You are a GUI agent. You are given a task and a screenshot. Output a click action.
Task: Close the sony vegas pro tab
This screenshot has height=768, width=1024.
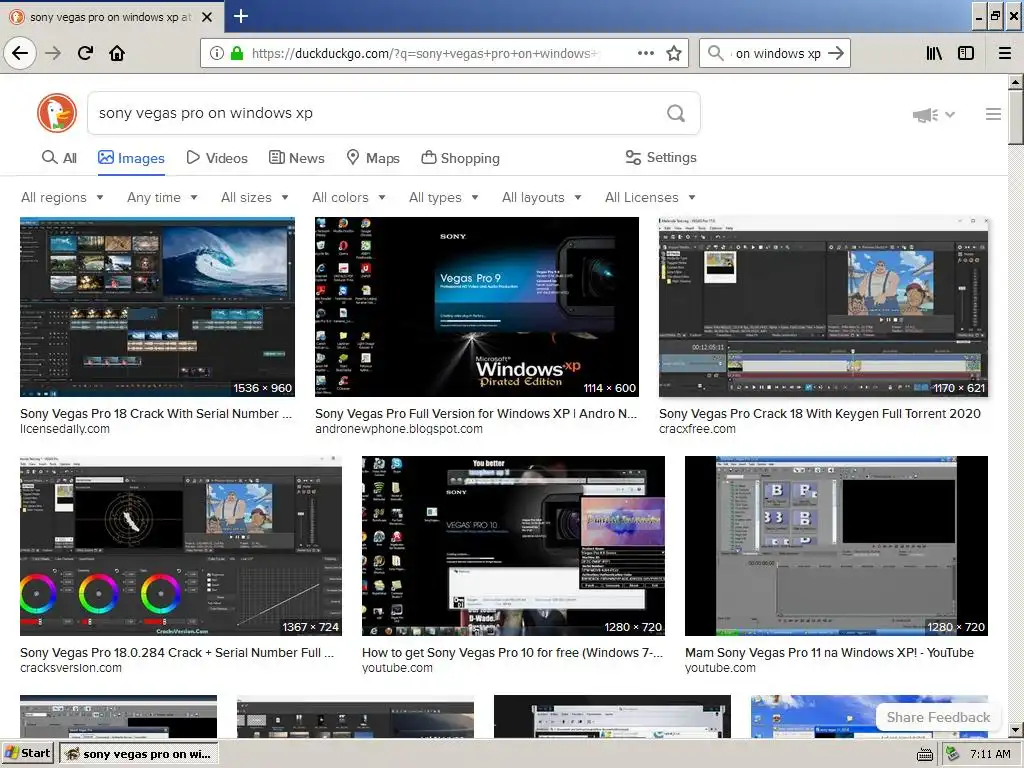click(207, 17)
